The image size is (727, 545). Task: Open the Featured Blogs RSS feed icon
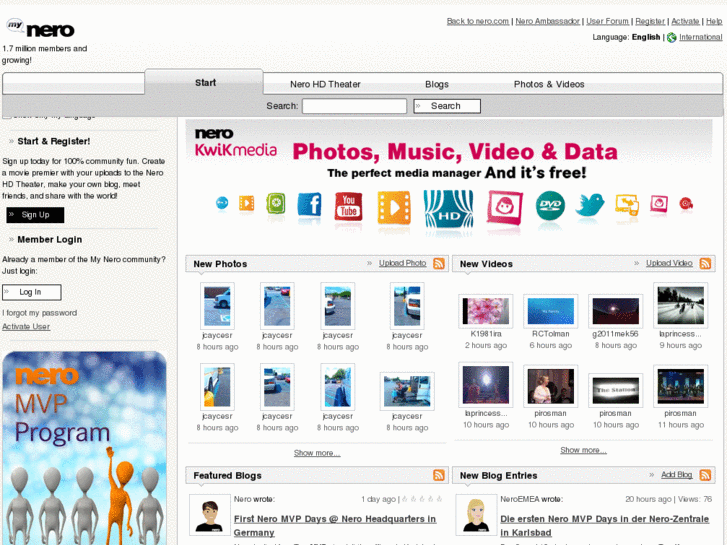pyautogui.click(x=439, y=475)
